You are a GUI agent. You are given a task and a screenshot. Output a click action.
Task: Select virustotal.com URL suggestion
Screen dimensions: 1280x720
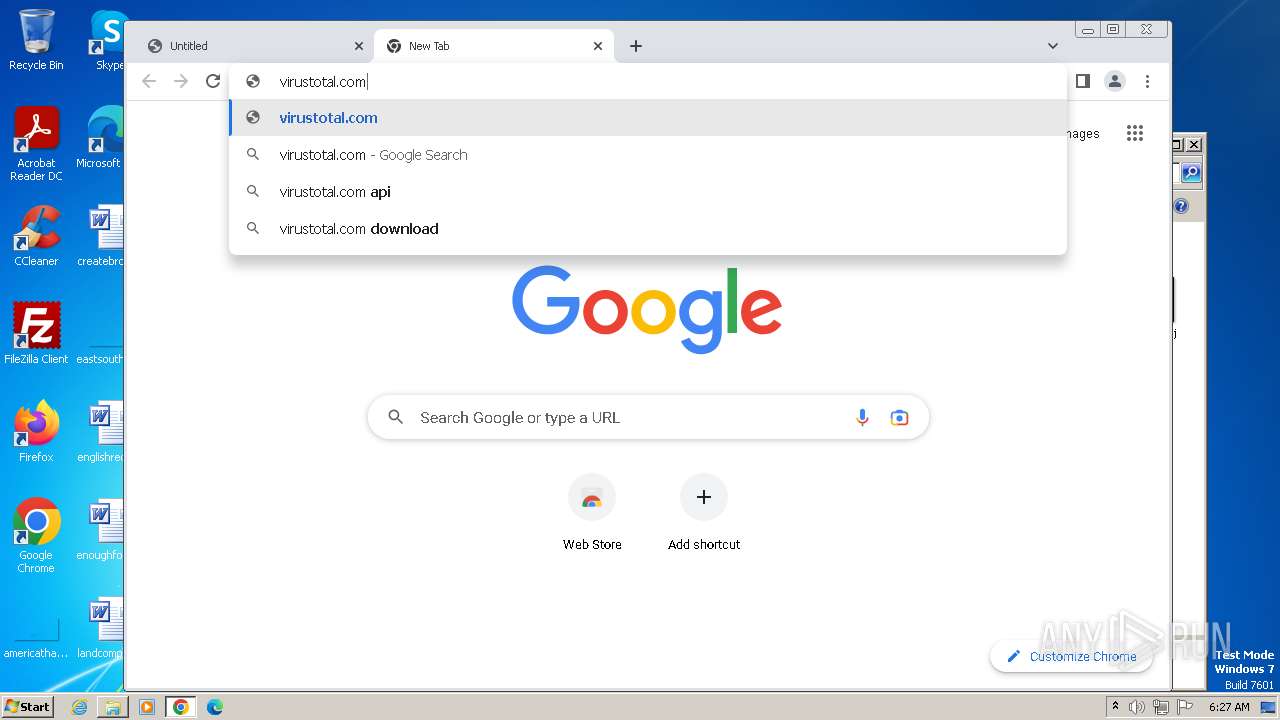coord(648,117)
